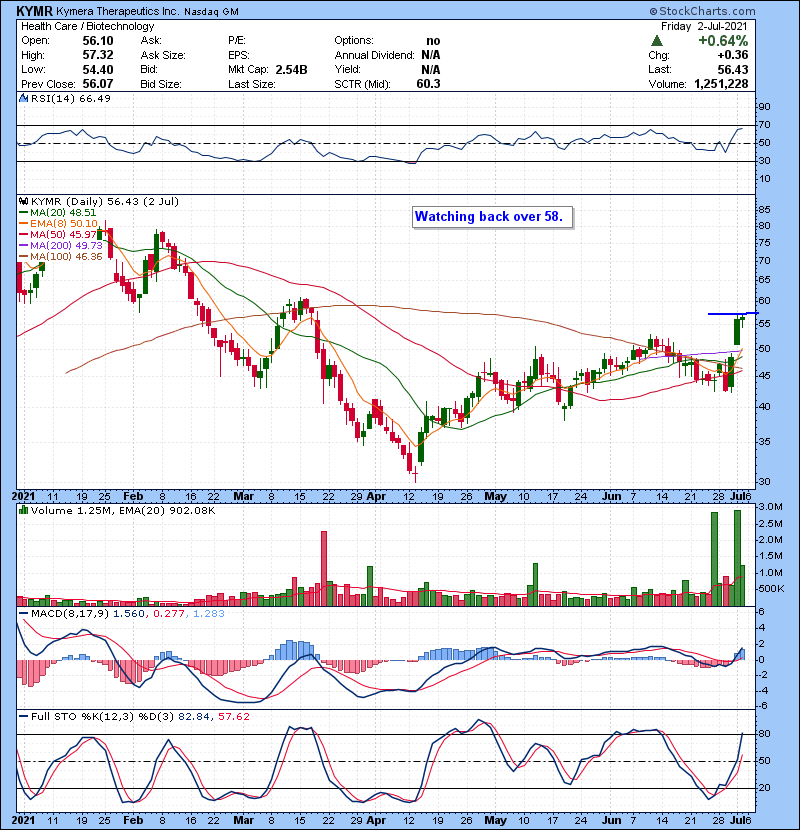Click the volume bars icon beside Volume 1.25M

pos(23,510)
